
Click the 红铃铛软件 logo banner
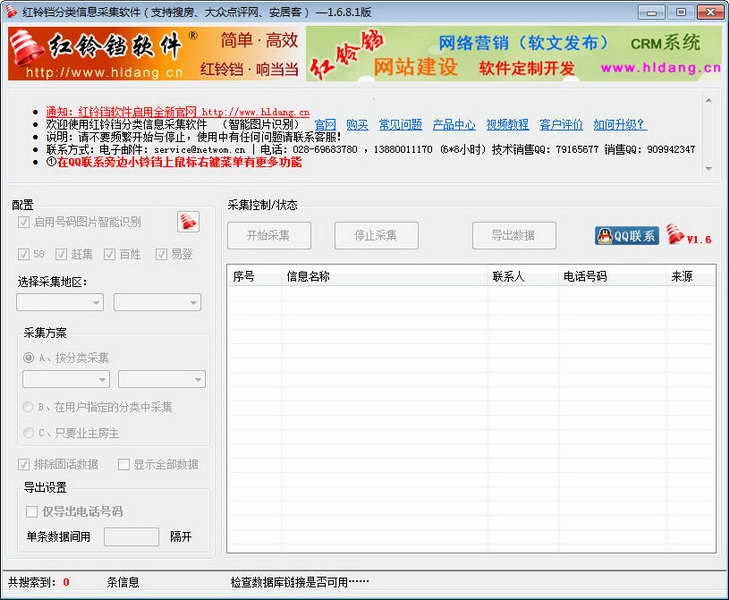(156, 53)
